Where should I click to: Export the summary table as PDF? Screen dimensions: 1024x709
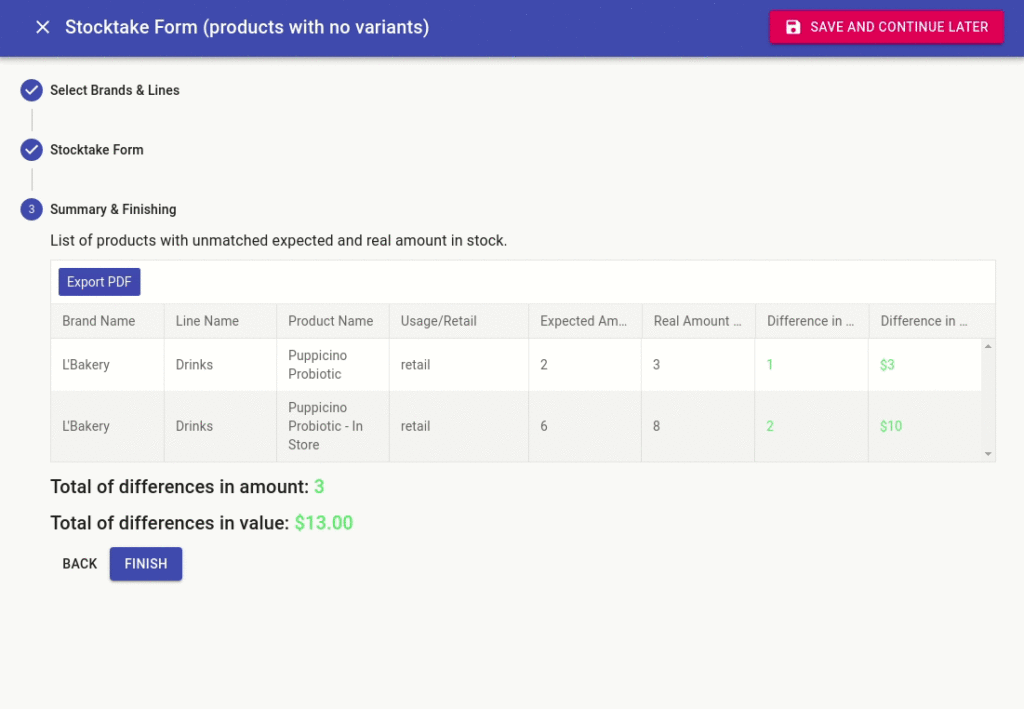(99, 282)
